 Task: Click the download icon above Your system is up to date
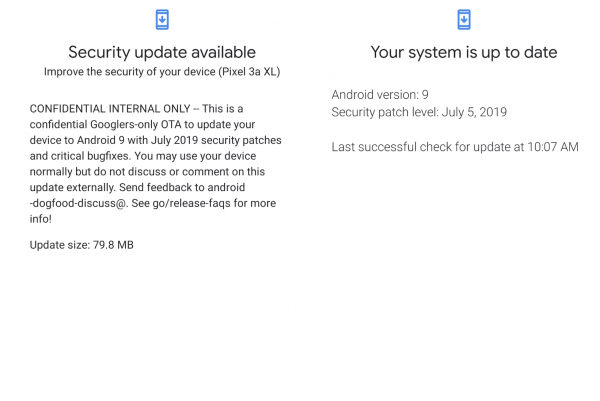click(x=464, y=20)
